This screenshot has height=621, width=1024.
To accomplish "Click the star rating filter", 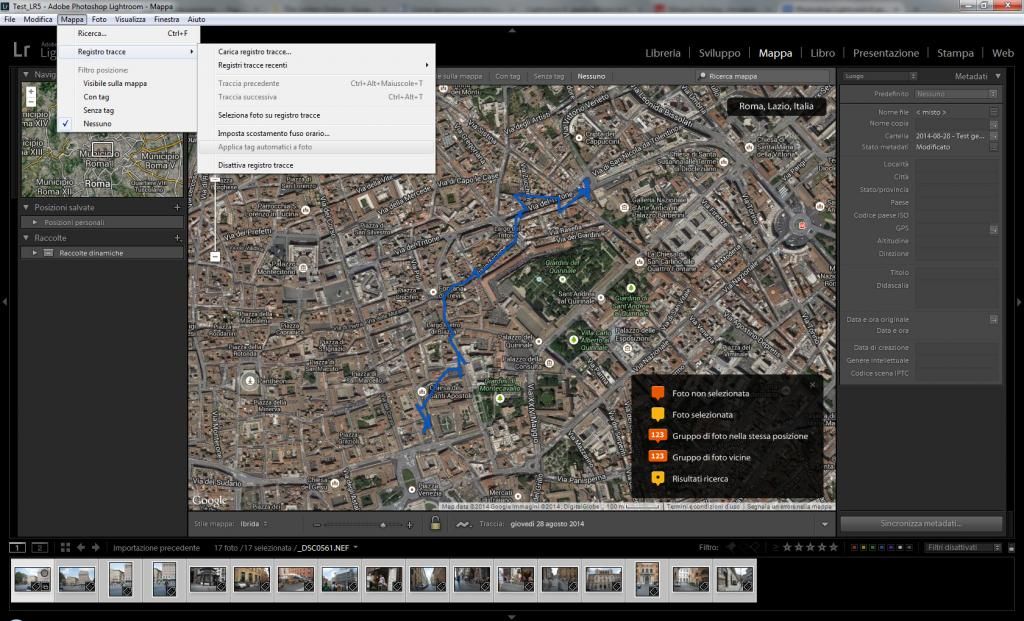I will point(810,547).
